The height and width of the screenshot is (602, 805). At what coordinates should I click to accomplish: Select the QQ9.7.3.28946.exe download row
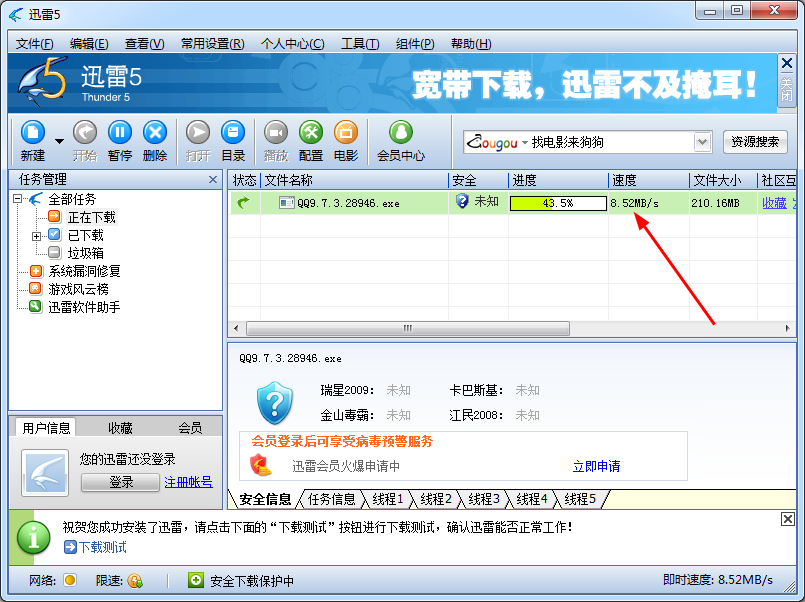click(512, 203)
